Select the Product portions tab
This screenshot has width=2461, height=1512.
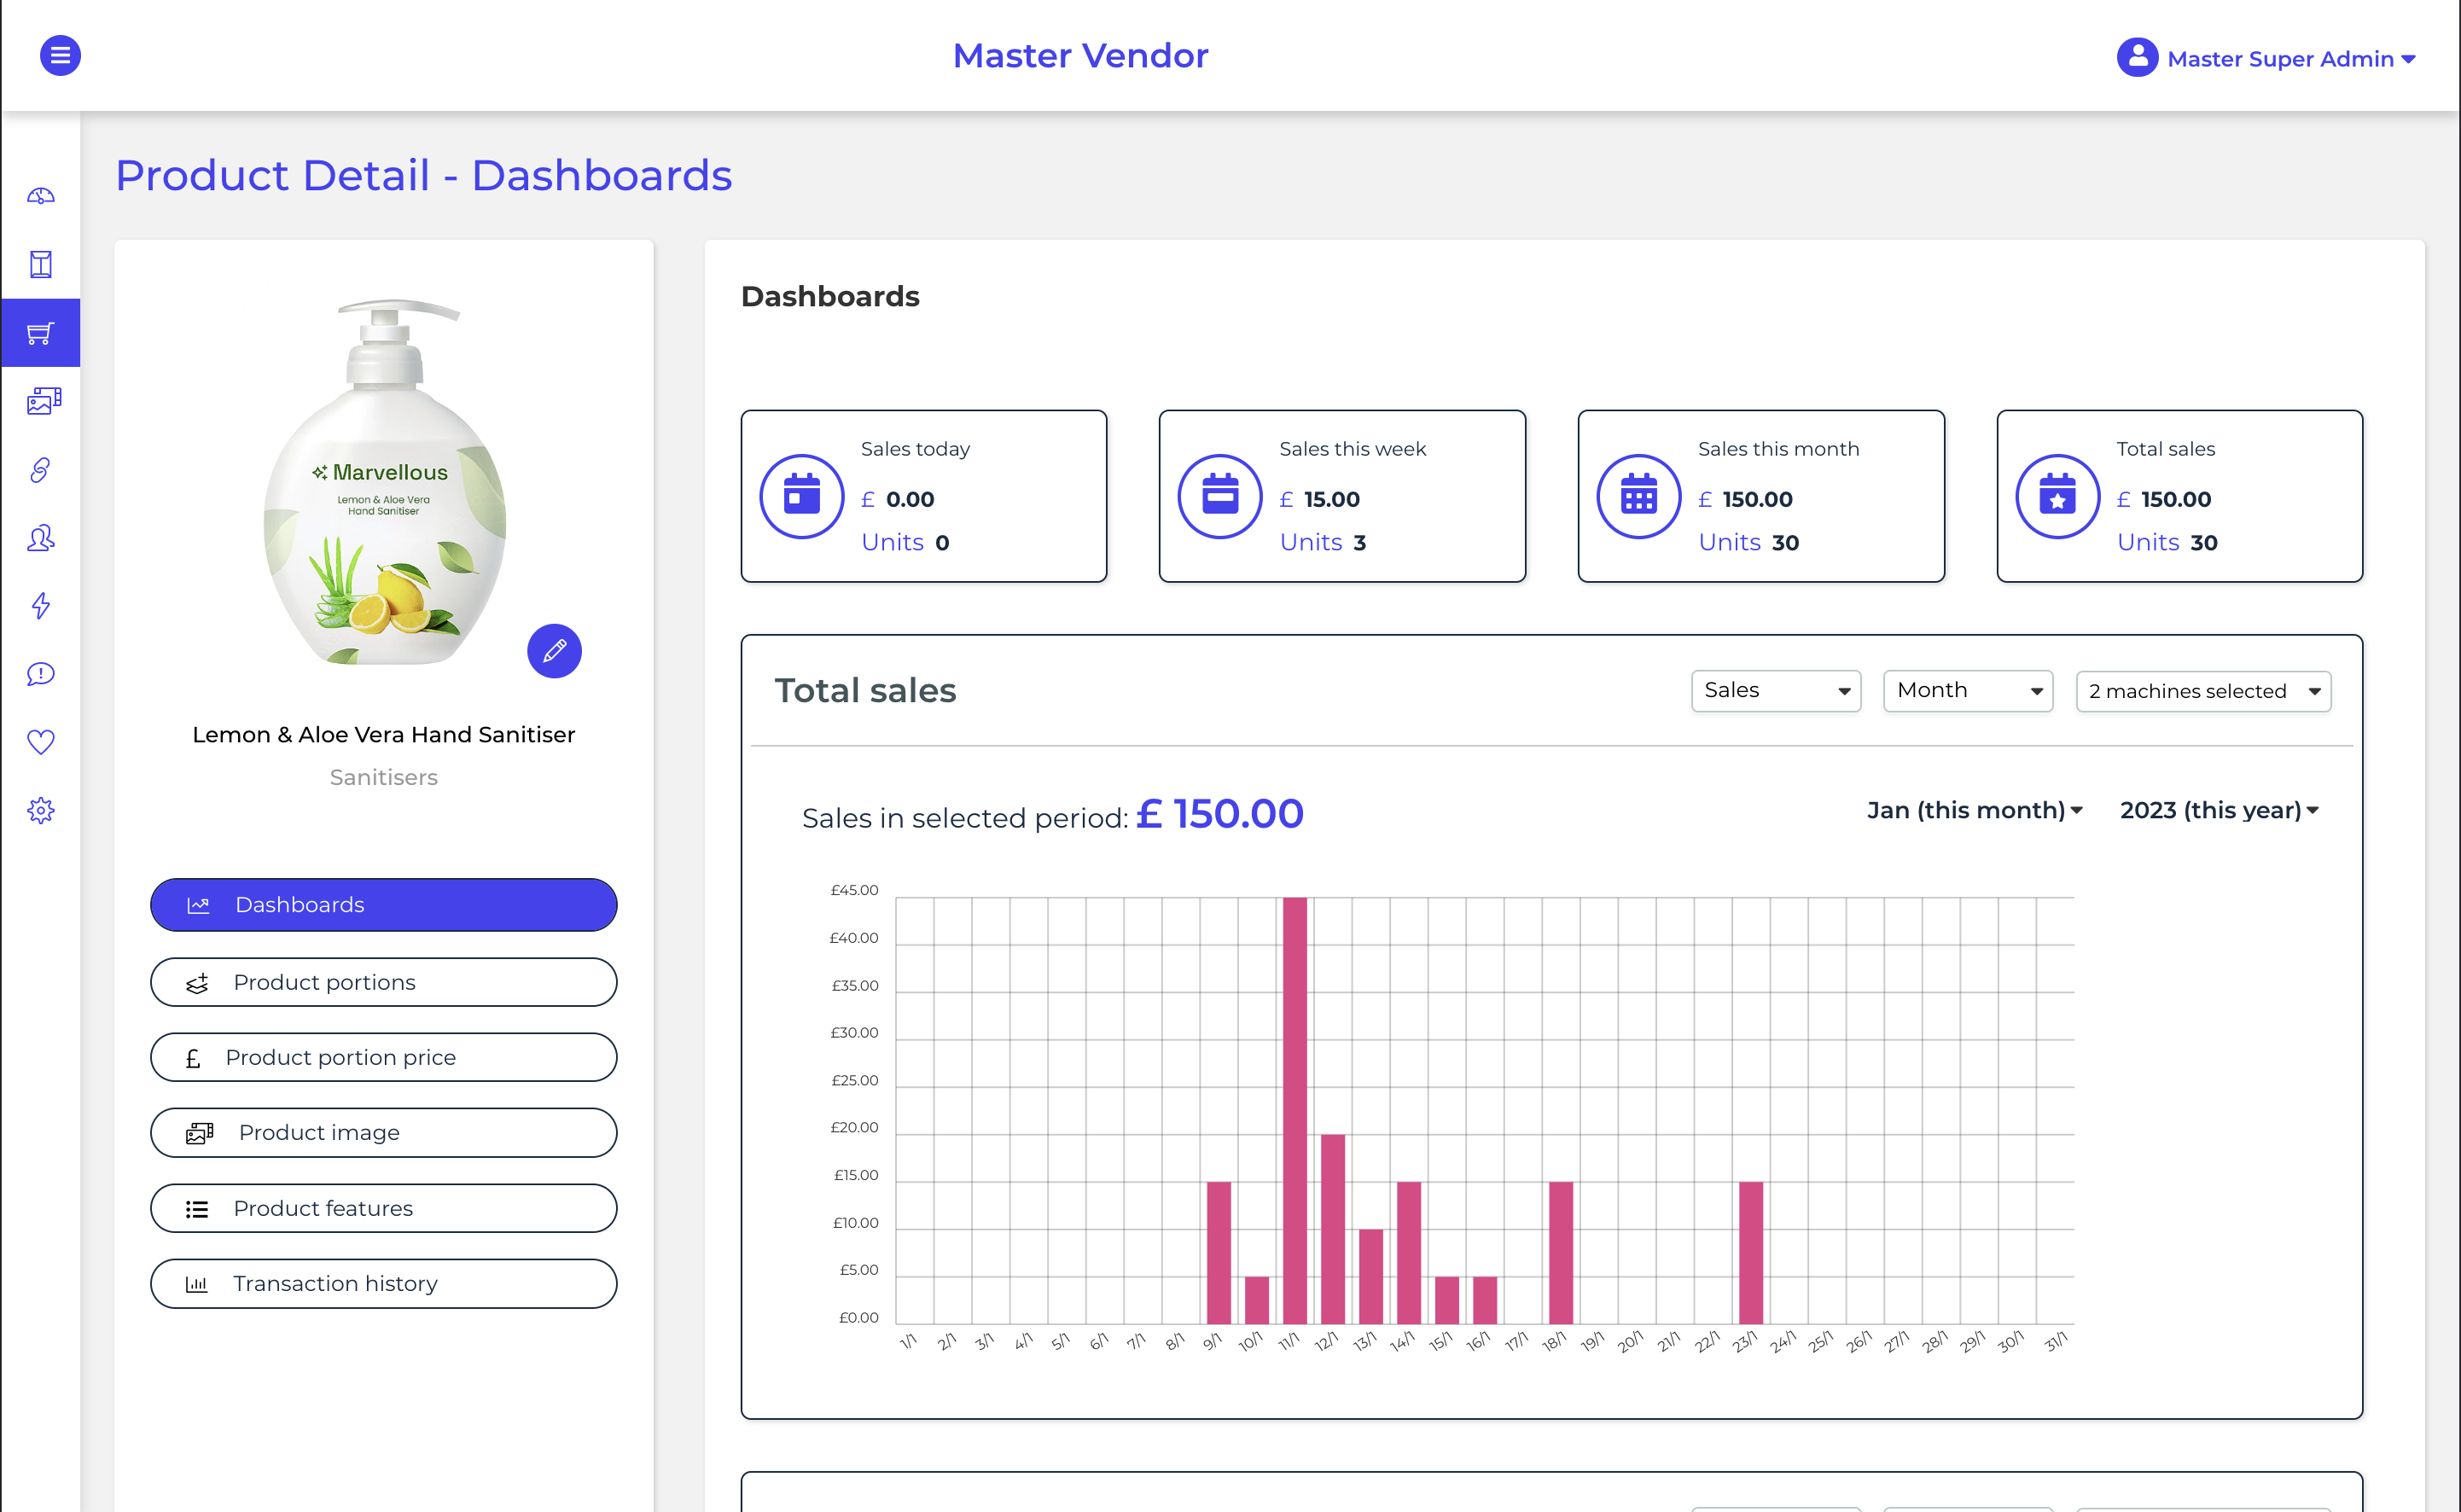pyautogui.click(x=383, y=982)
